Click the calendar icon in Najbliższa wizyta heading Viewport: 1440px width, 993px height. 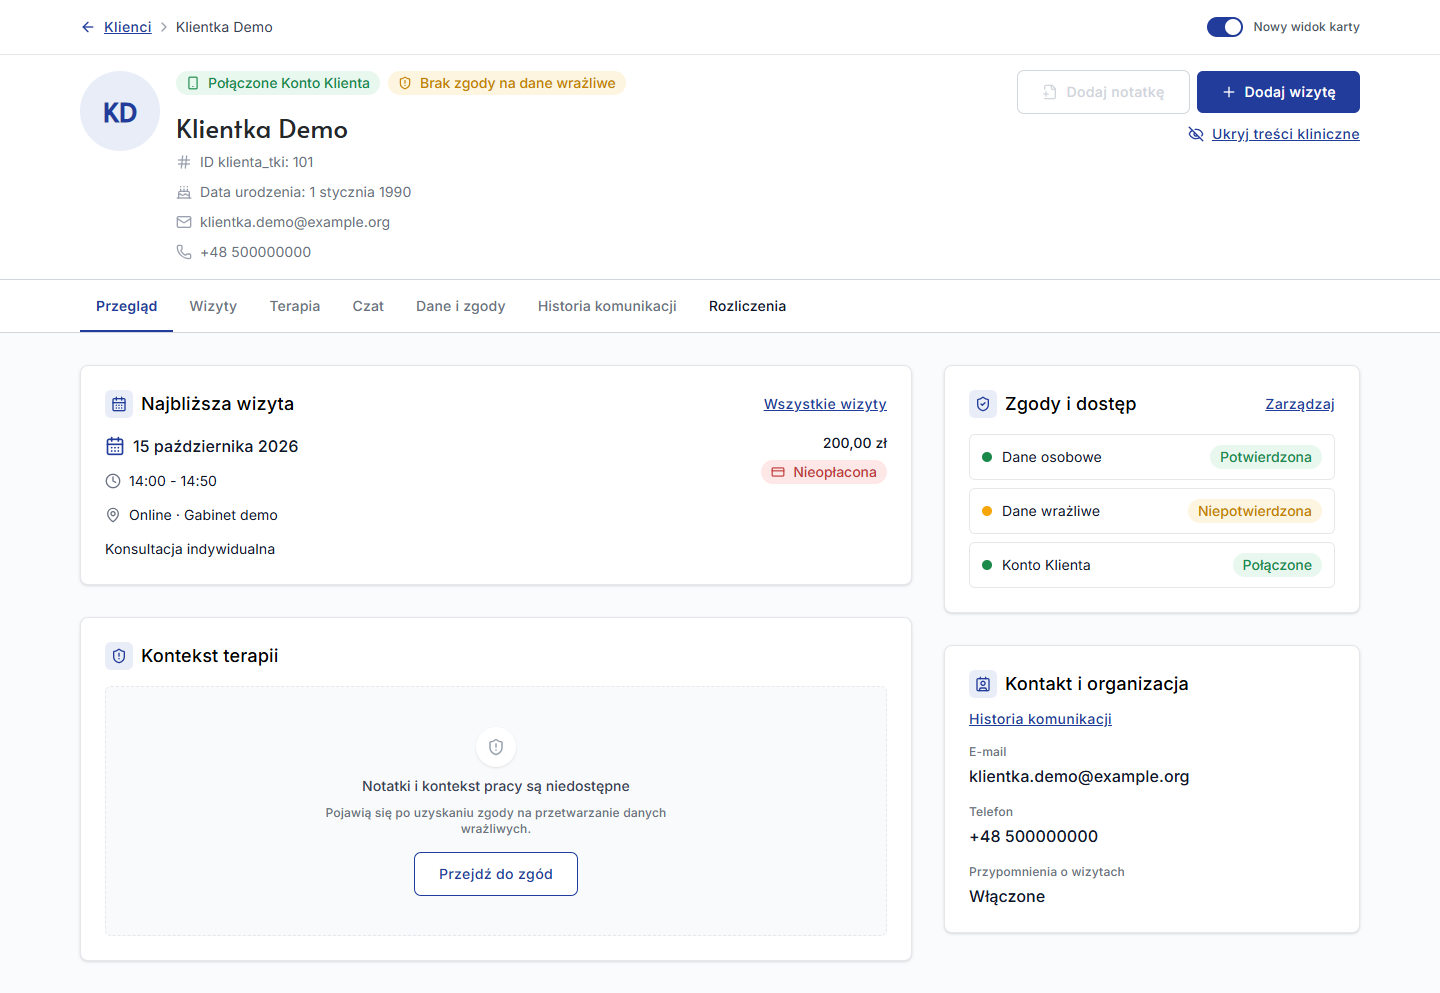click(119, 404)
